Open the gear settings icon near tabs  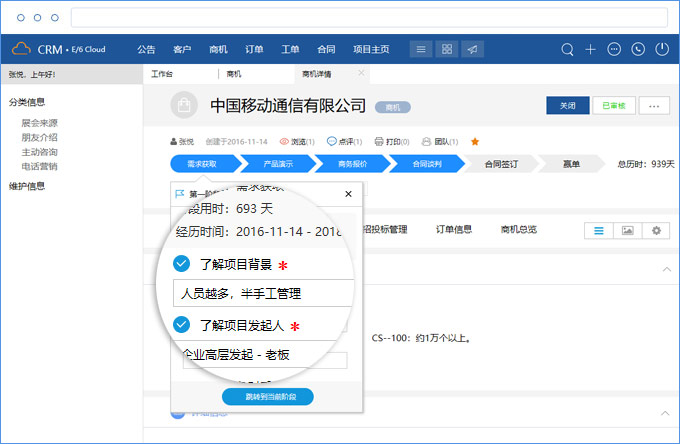tap(656, 230)
